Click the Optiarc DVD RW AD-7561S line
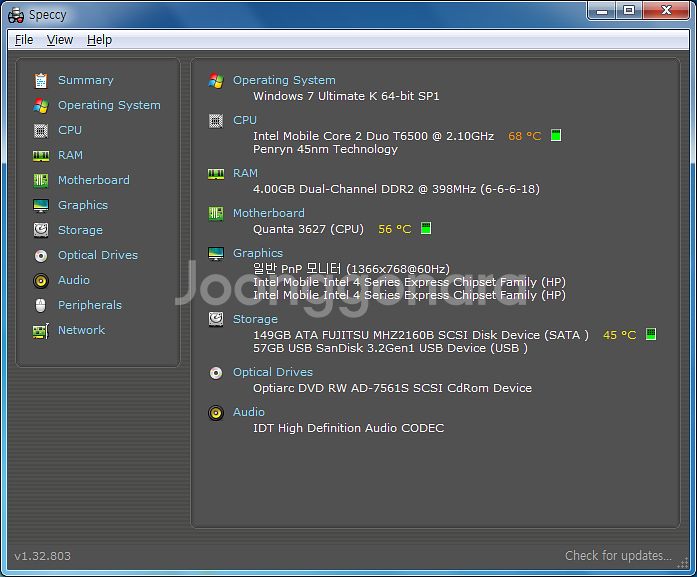The image size is (697, 577). pos(393,388)
